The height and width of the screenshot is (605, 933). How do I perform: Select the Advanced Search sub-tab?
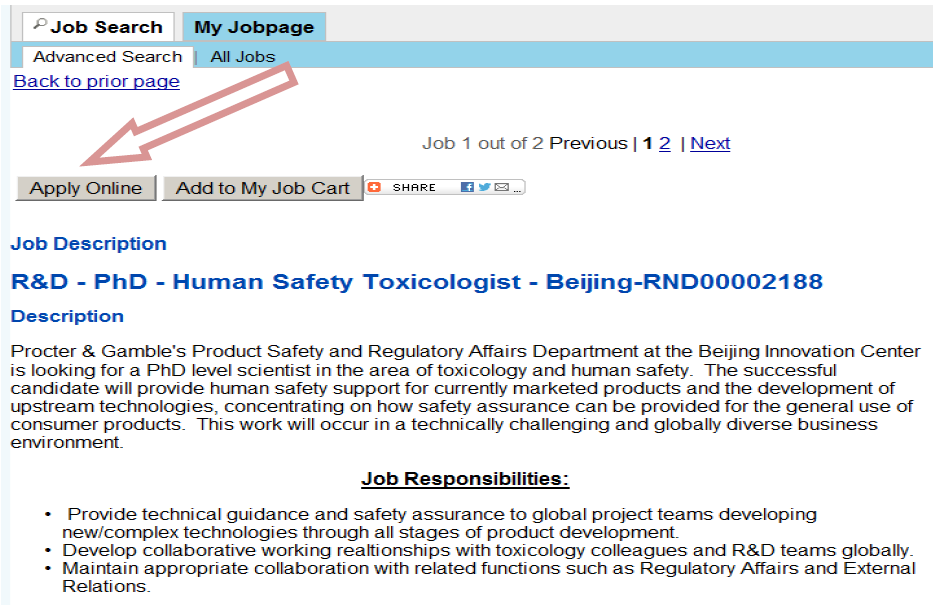pyautogui.click(x=108, y=57)
